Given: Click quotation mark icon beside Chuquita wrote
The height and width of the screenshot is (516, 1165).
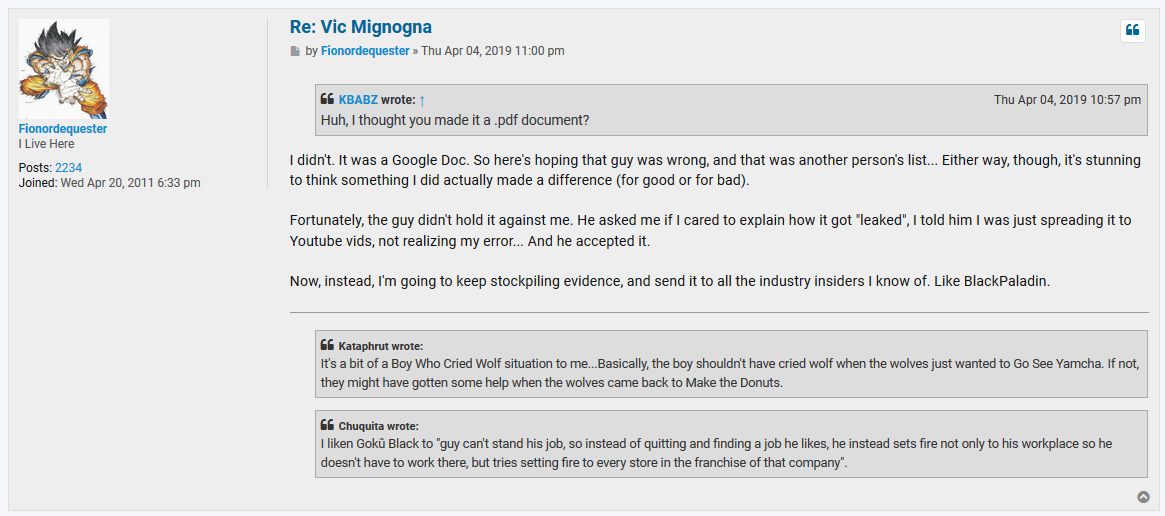Looking at the screenshot, I should tap(327, 425).
